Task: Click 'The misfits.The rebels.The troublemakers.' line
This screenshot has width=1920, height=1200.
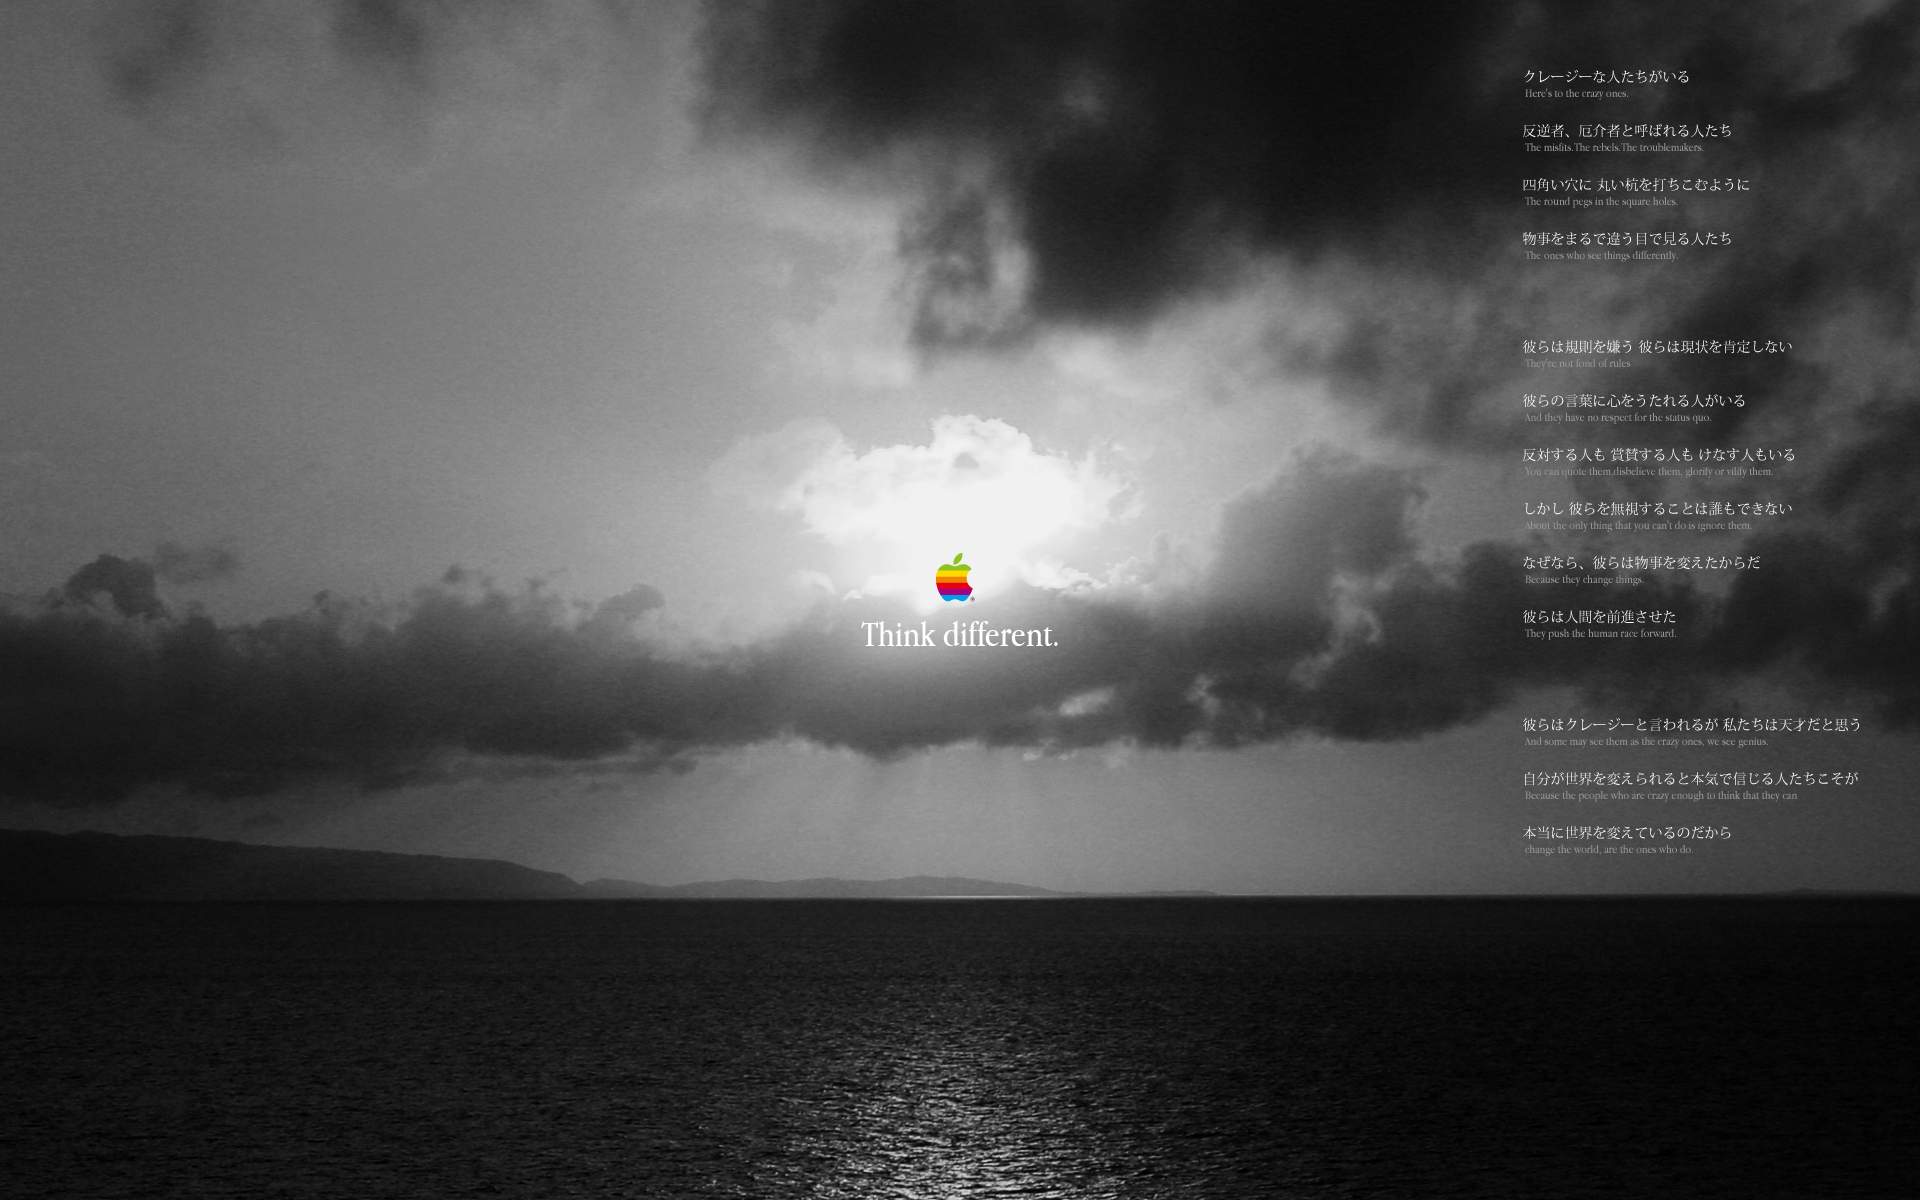Action: (1614, 148)
